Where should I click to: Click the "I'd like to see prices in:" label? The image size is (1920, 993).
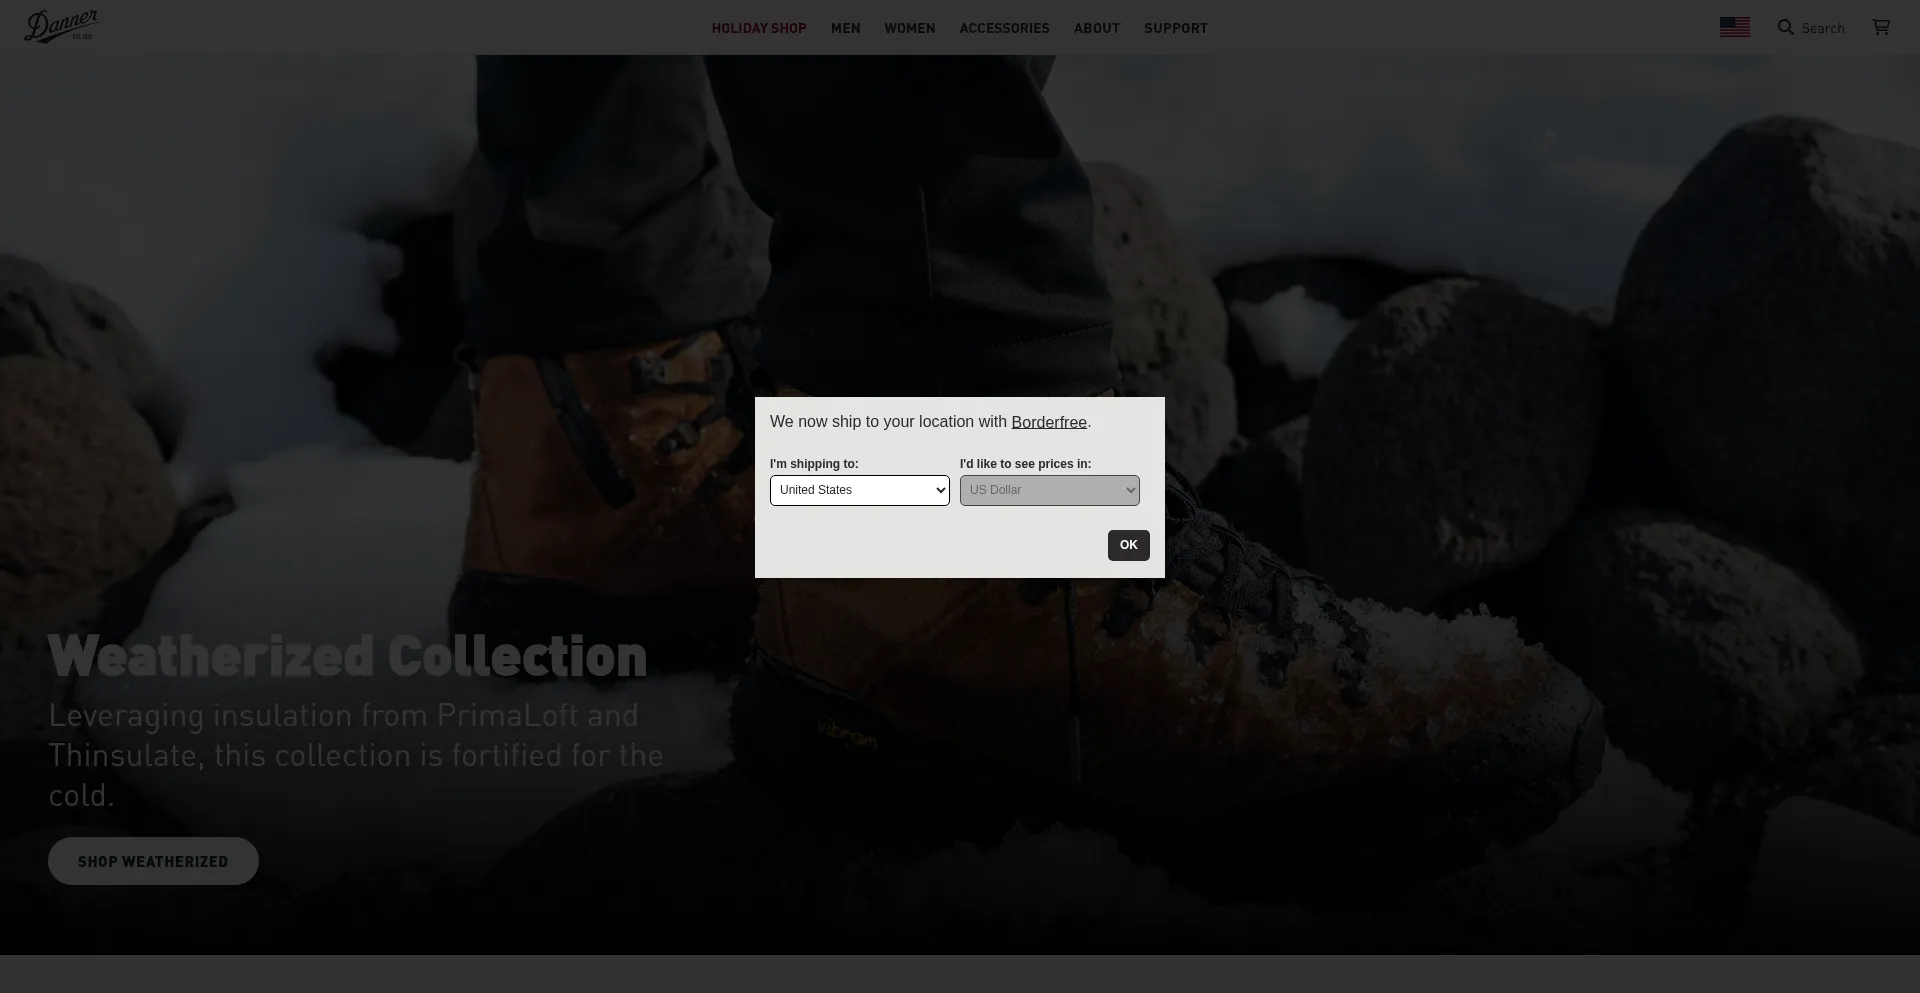coord(1025,464)
